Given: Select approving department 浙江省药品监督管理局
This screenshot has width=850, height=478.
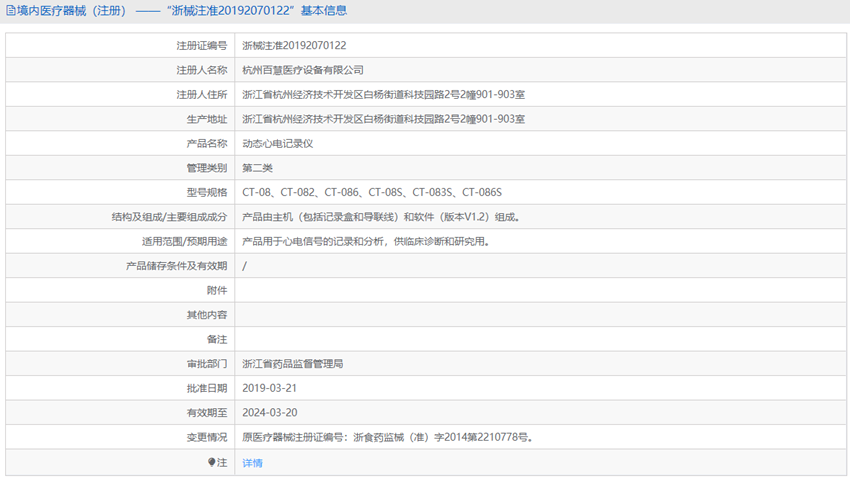Looking at the screenshot, I should click(x=292, y=364).
